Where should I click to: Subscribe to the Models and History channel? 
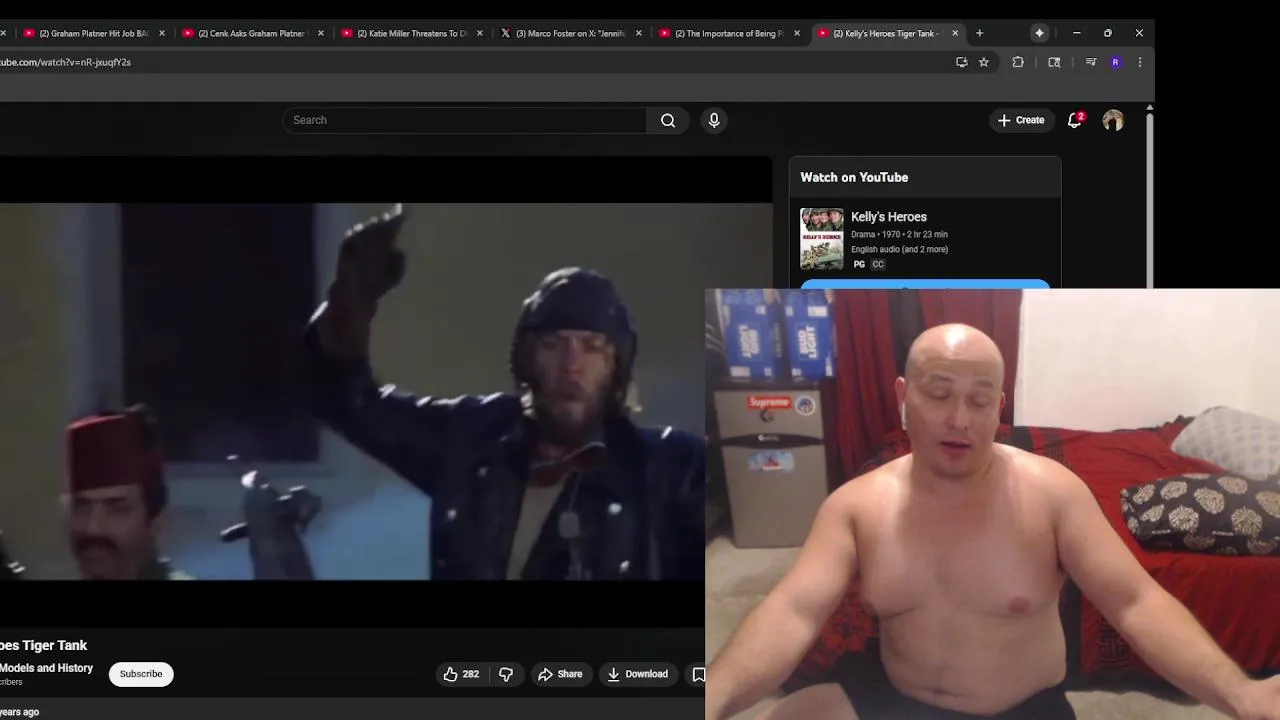[141, 674]
